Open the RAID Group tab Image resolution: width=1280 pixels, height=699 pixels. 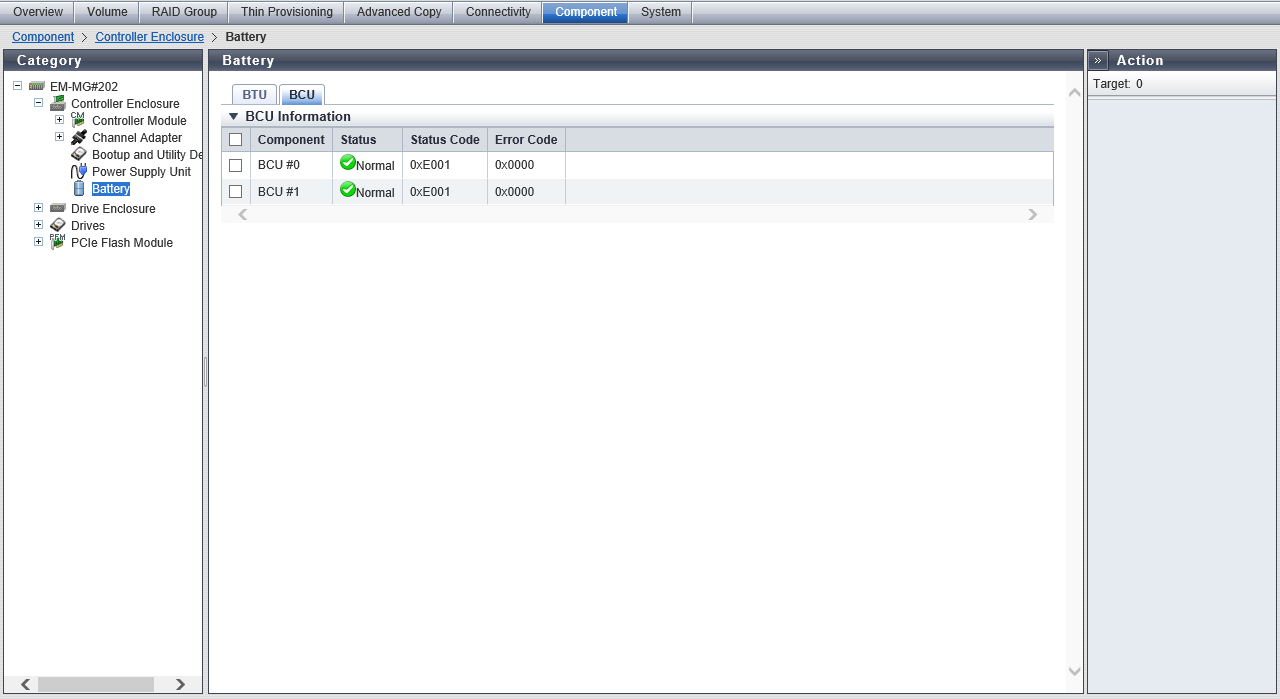pos(184,12)
